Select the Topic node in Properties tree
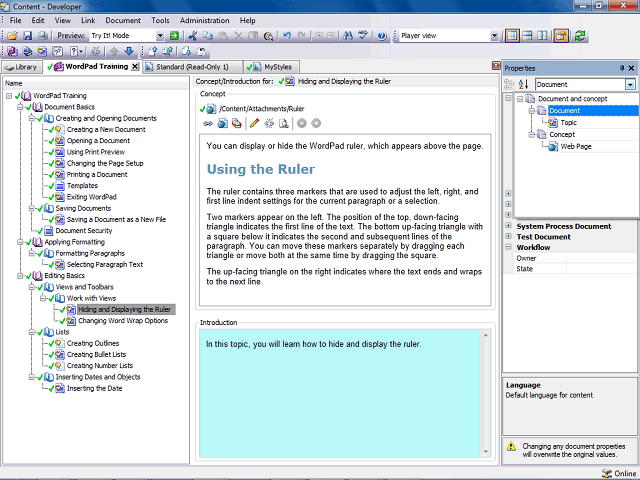The width and height of the screenshot is (640, 480). click(568, 122)
